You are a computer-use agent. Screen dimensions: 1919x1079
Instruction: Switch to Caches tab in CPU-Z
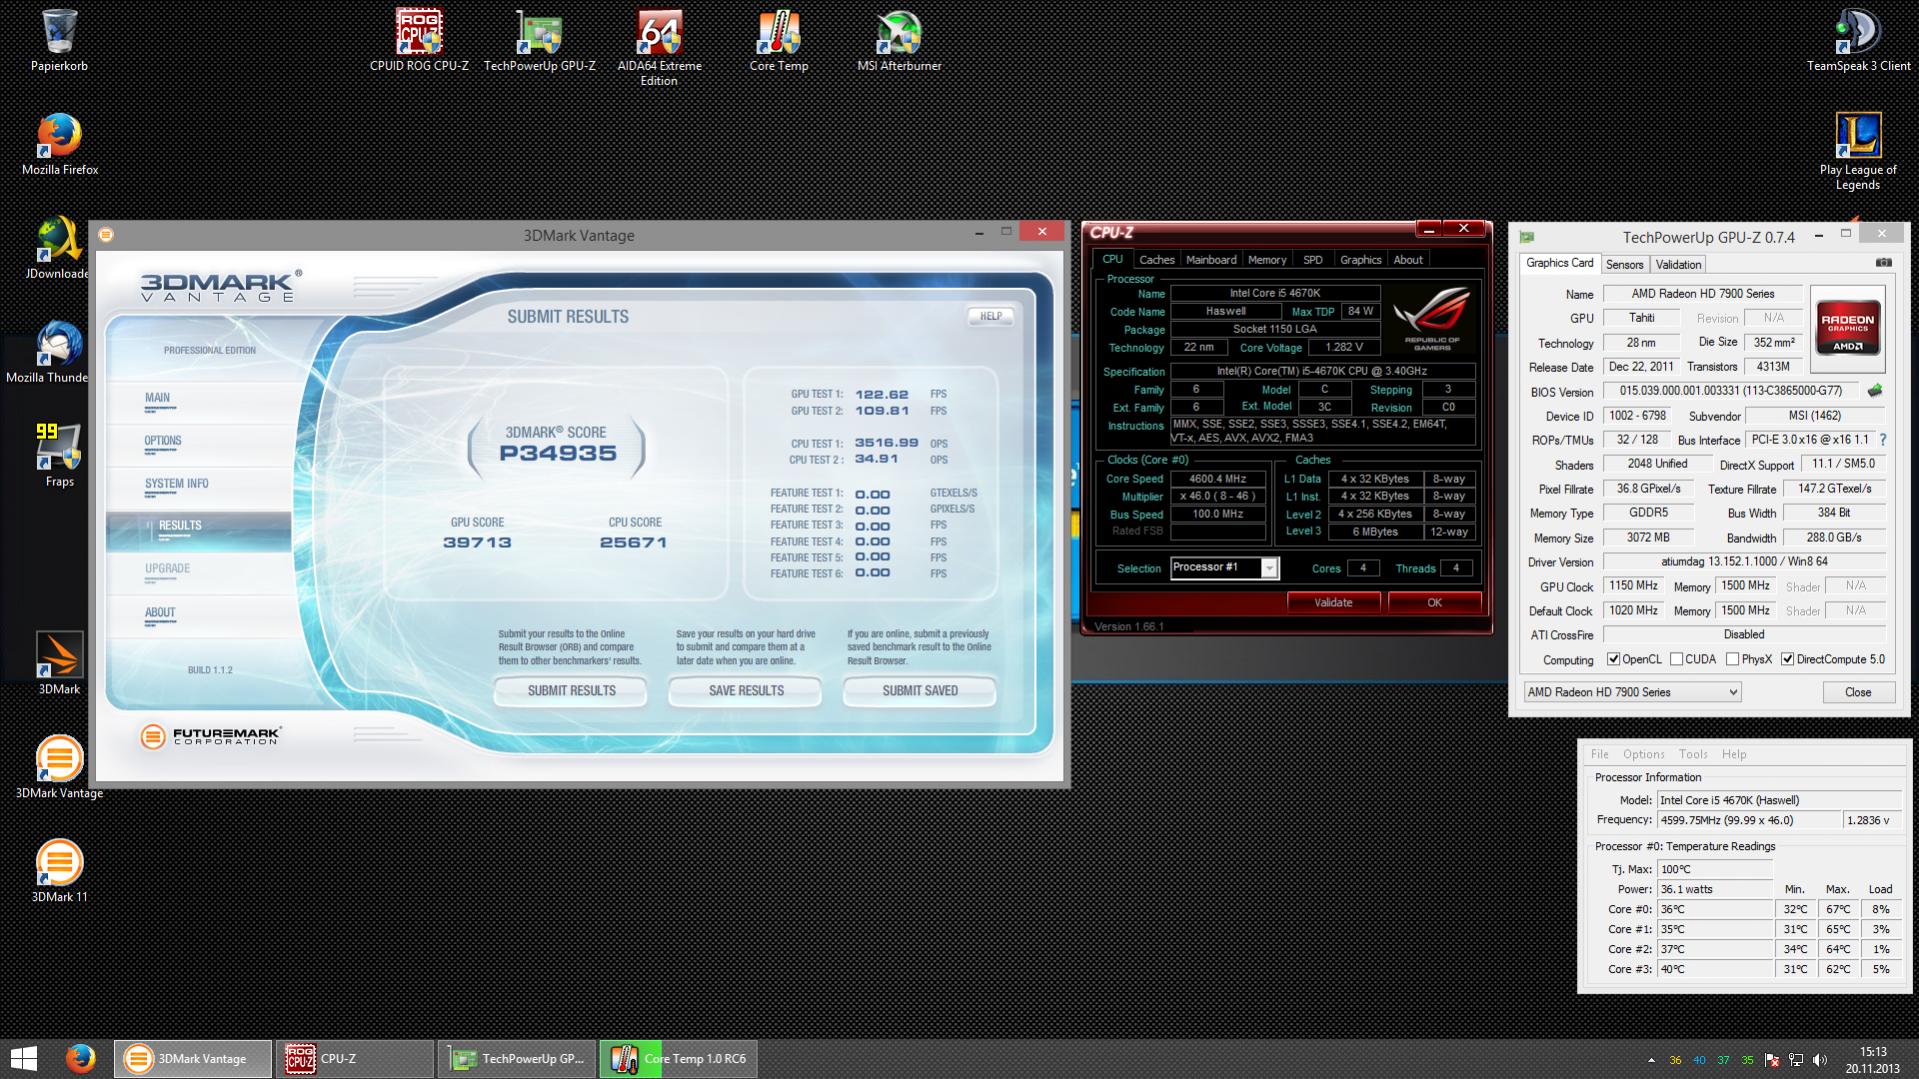pos(1156,260)
